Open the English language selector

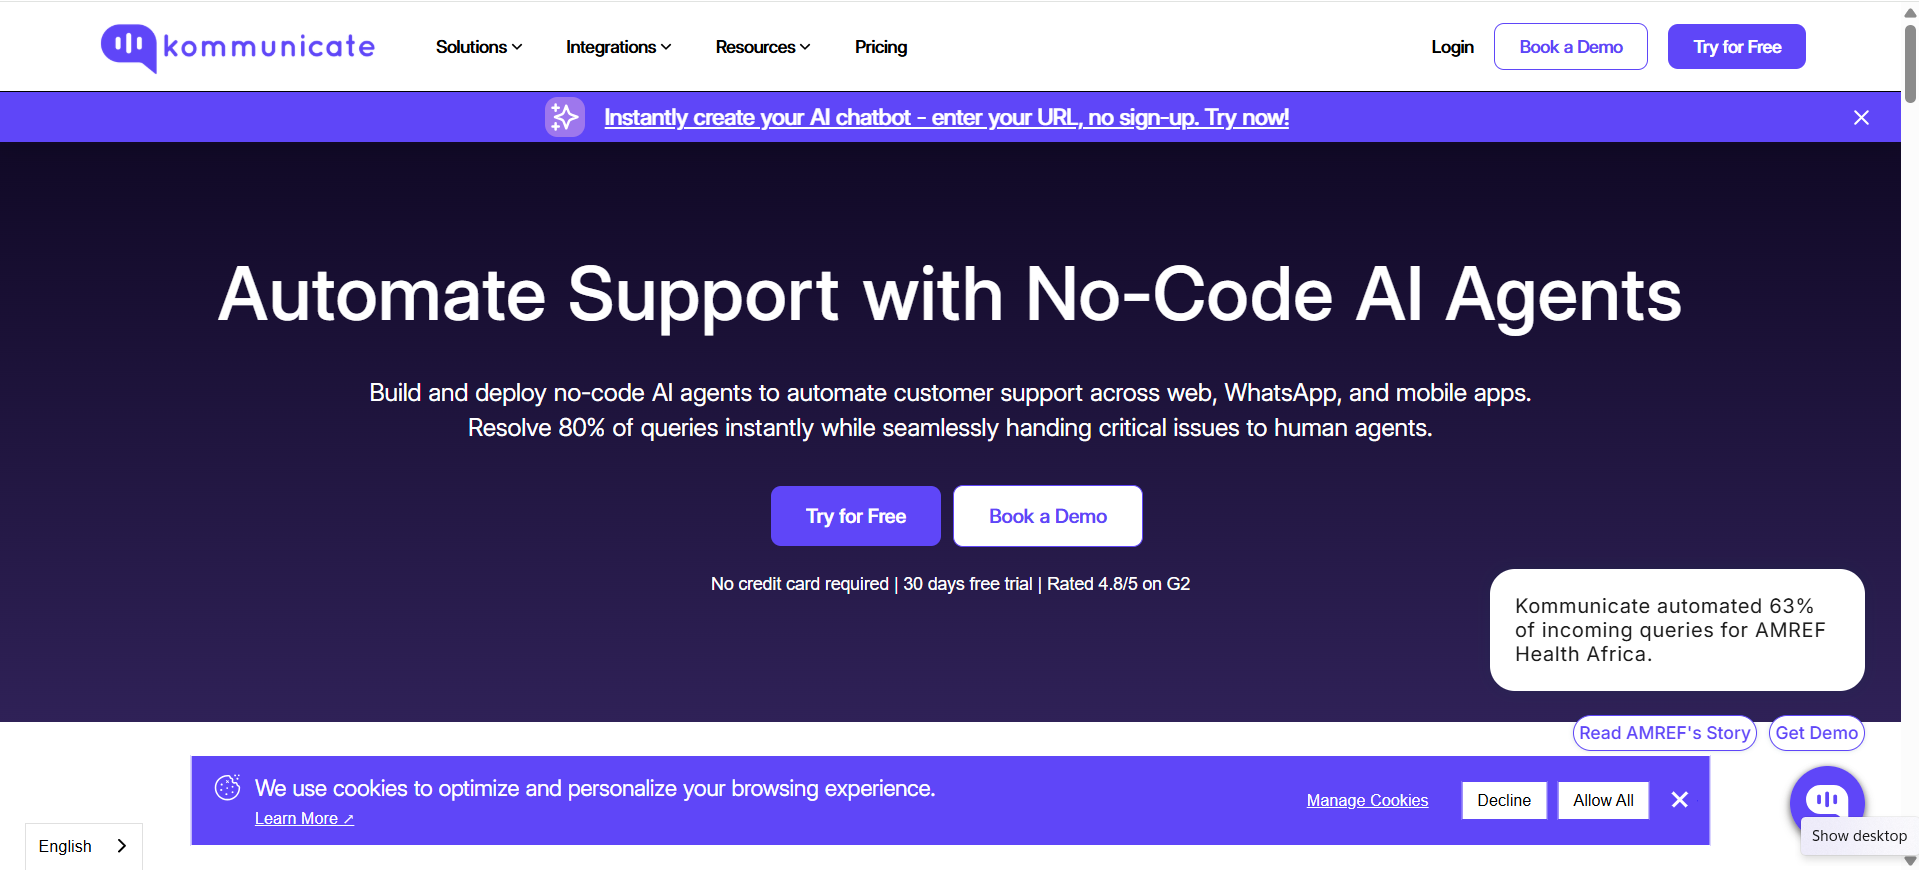pyautogui.click(x=83, y=846)
